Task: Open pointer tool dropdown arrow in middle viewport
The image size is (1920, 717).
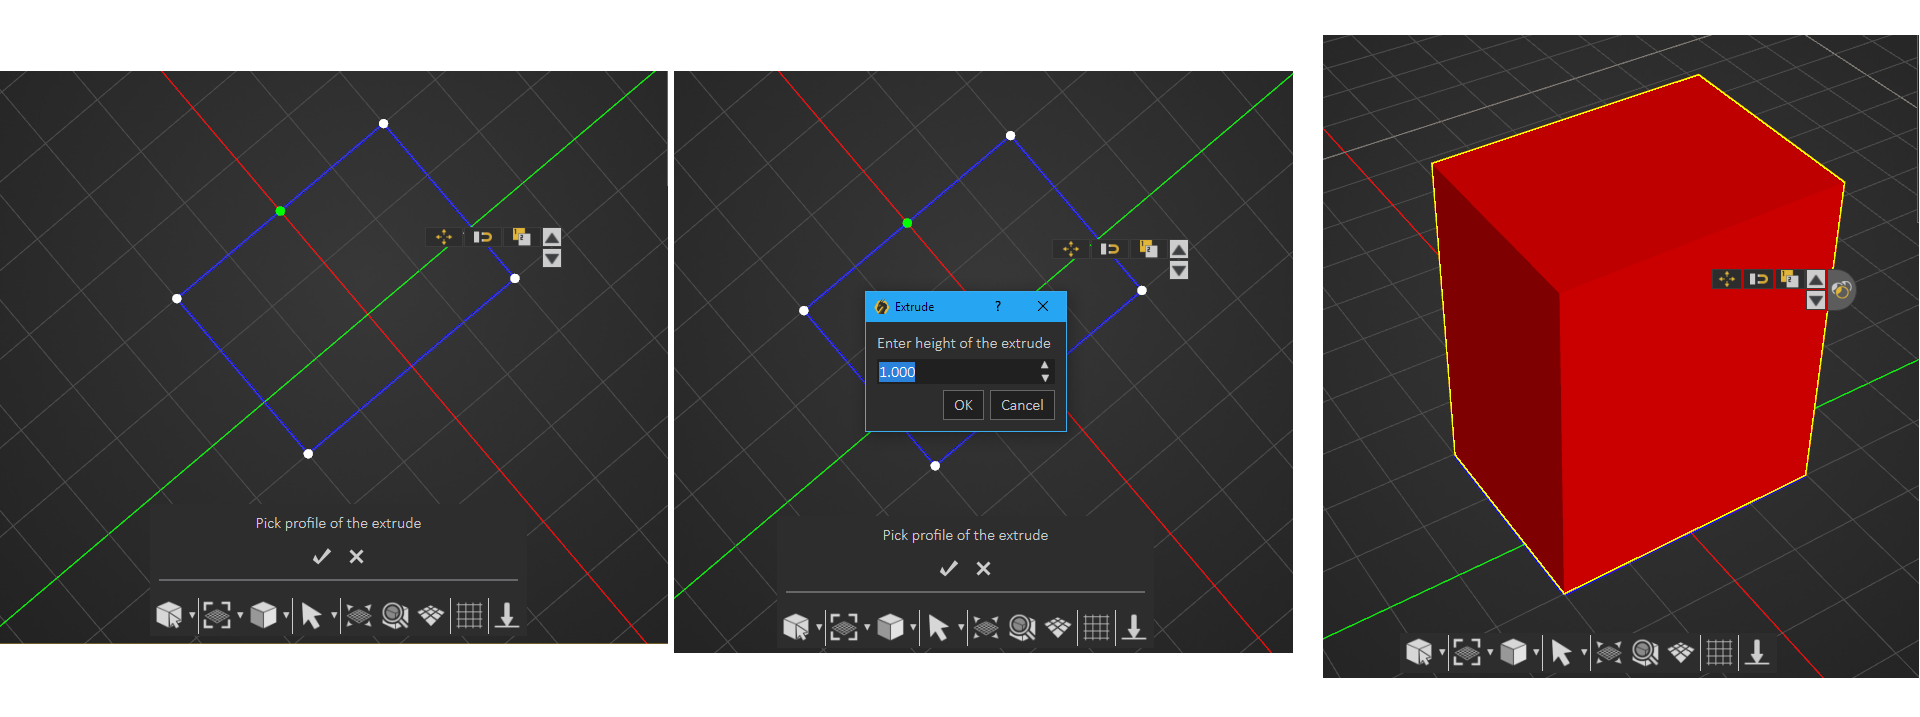Action: click(x=961, y=627)
